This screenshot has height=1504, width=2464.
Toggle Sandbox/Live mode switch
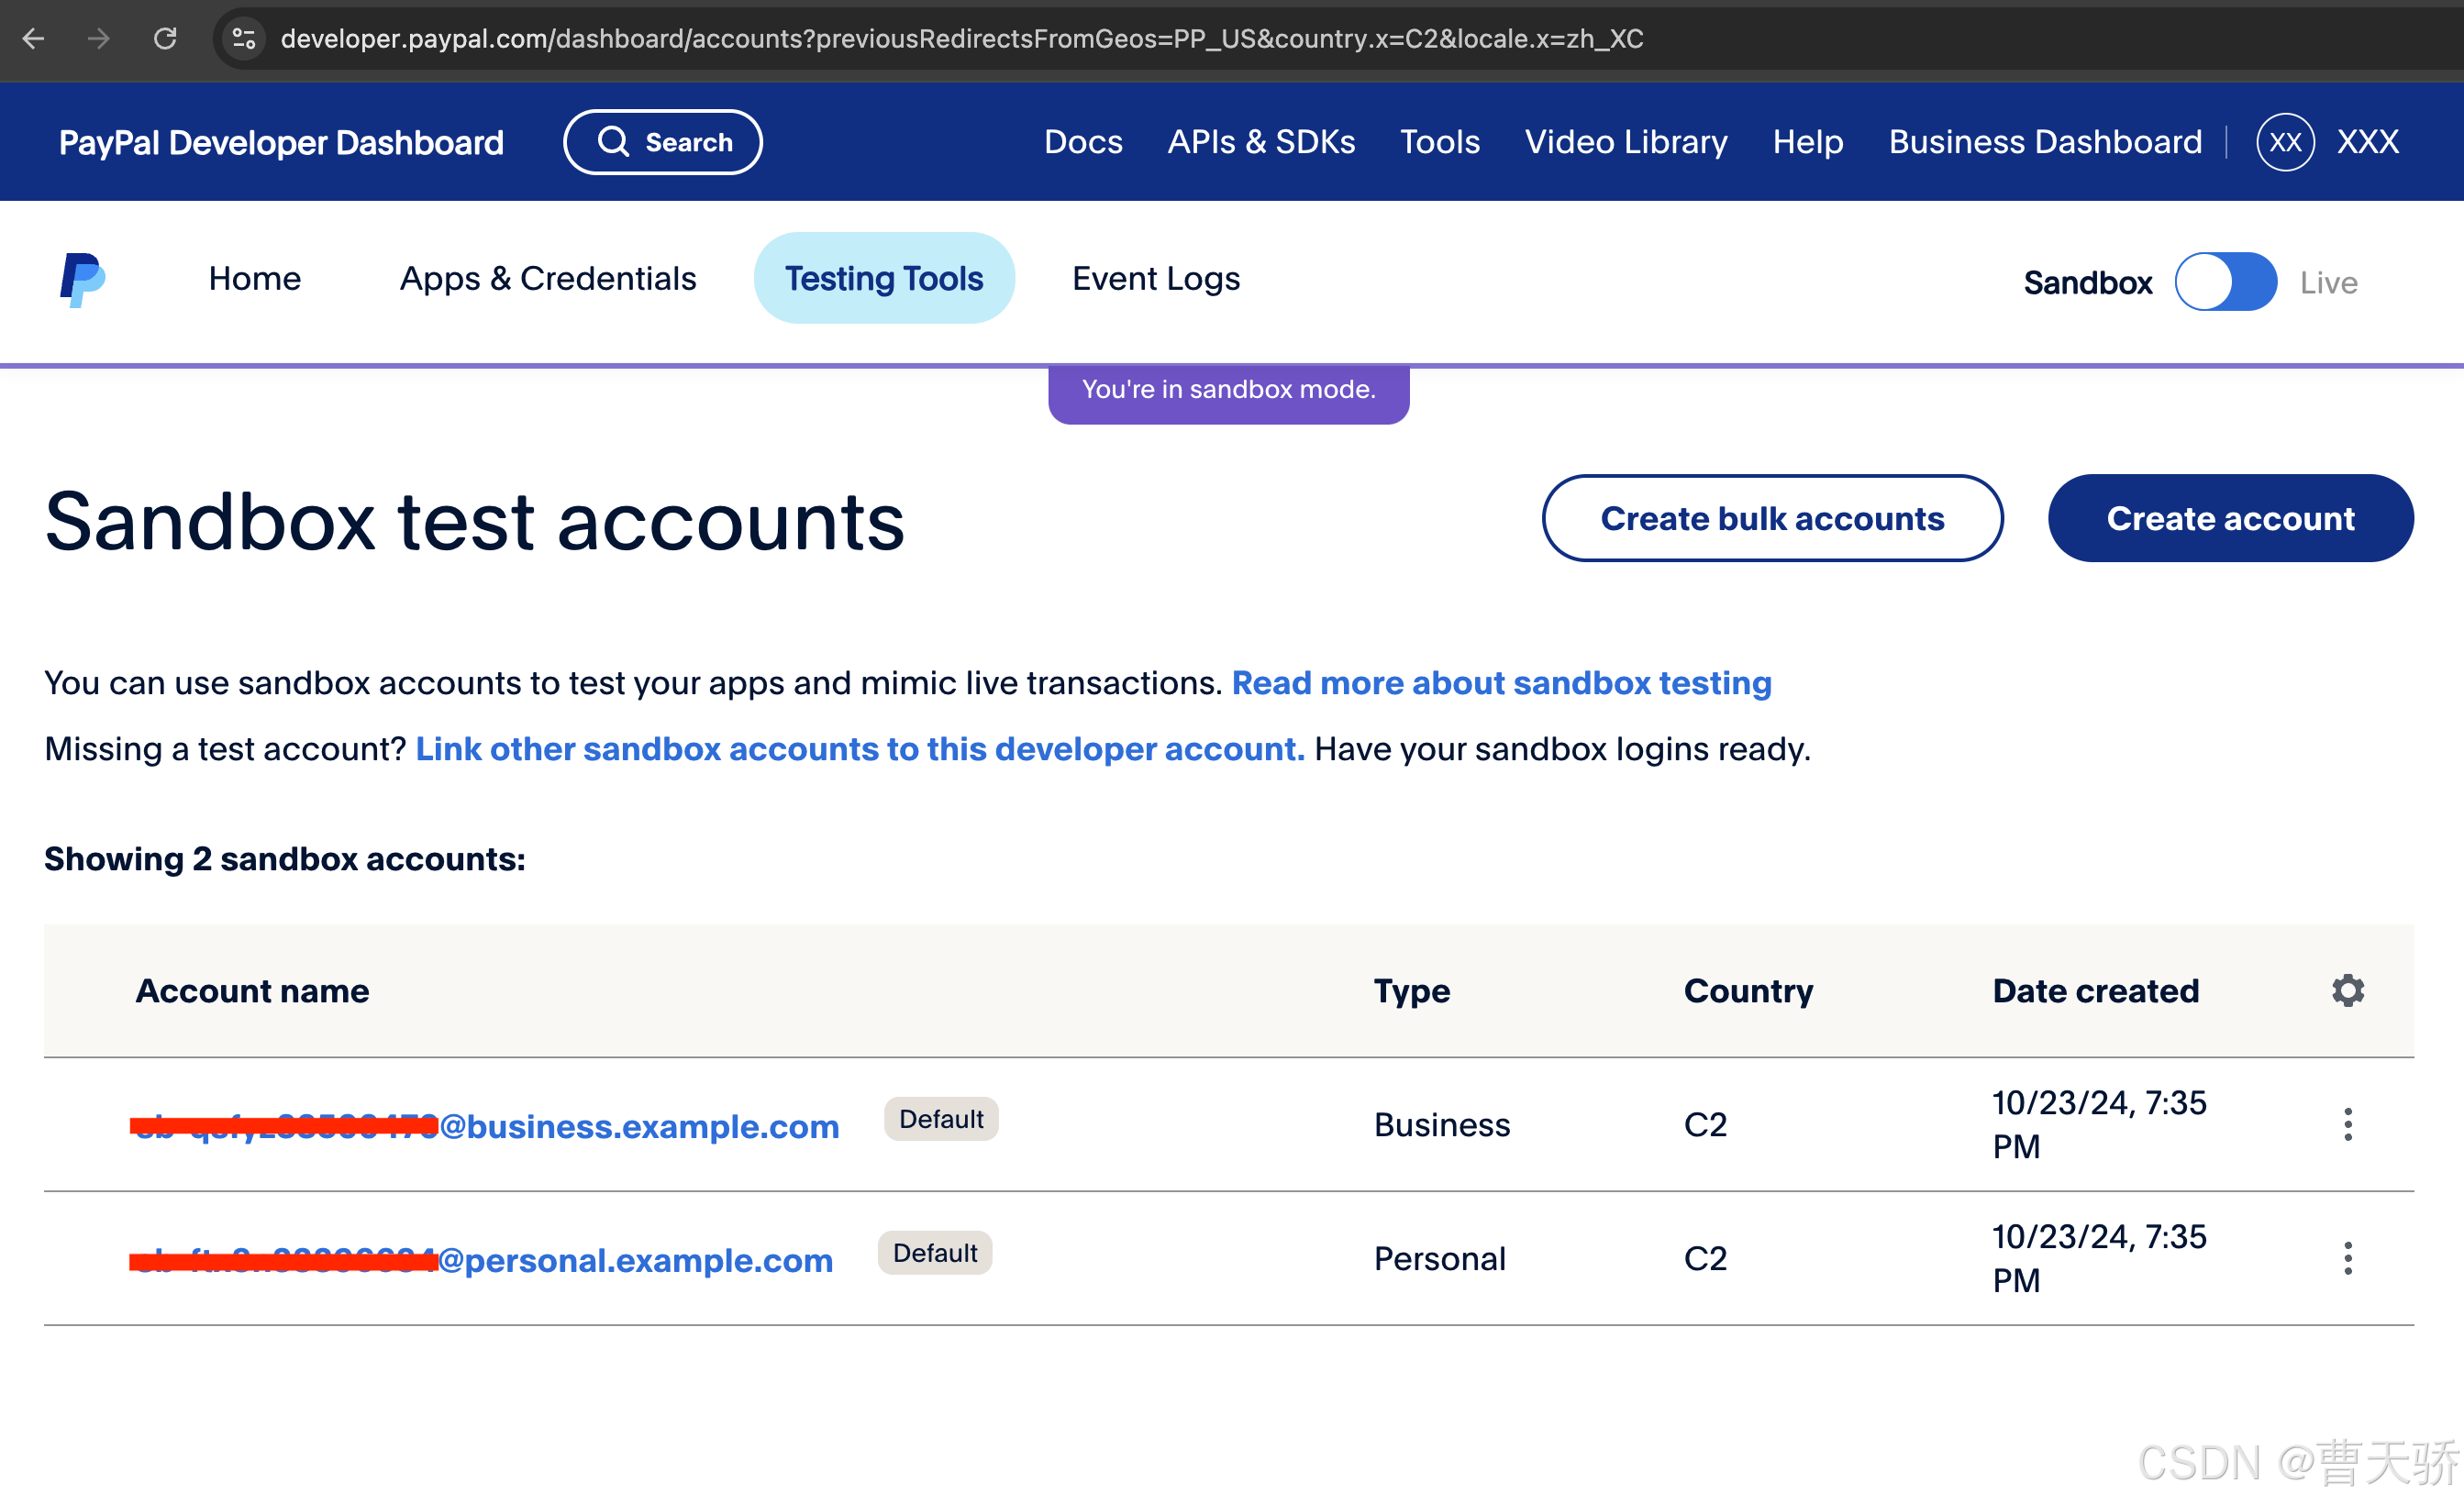click(2225, 282)
